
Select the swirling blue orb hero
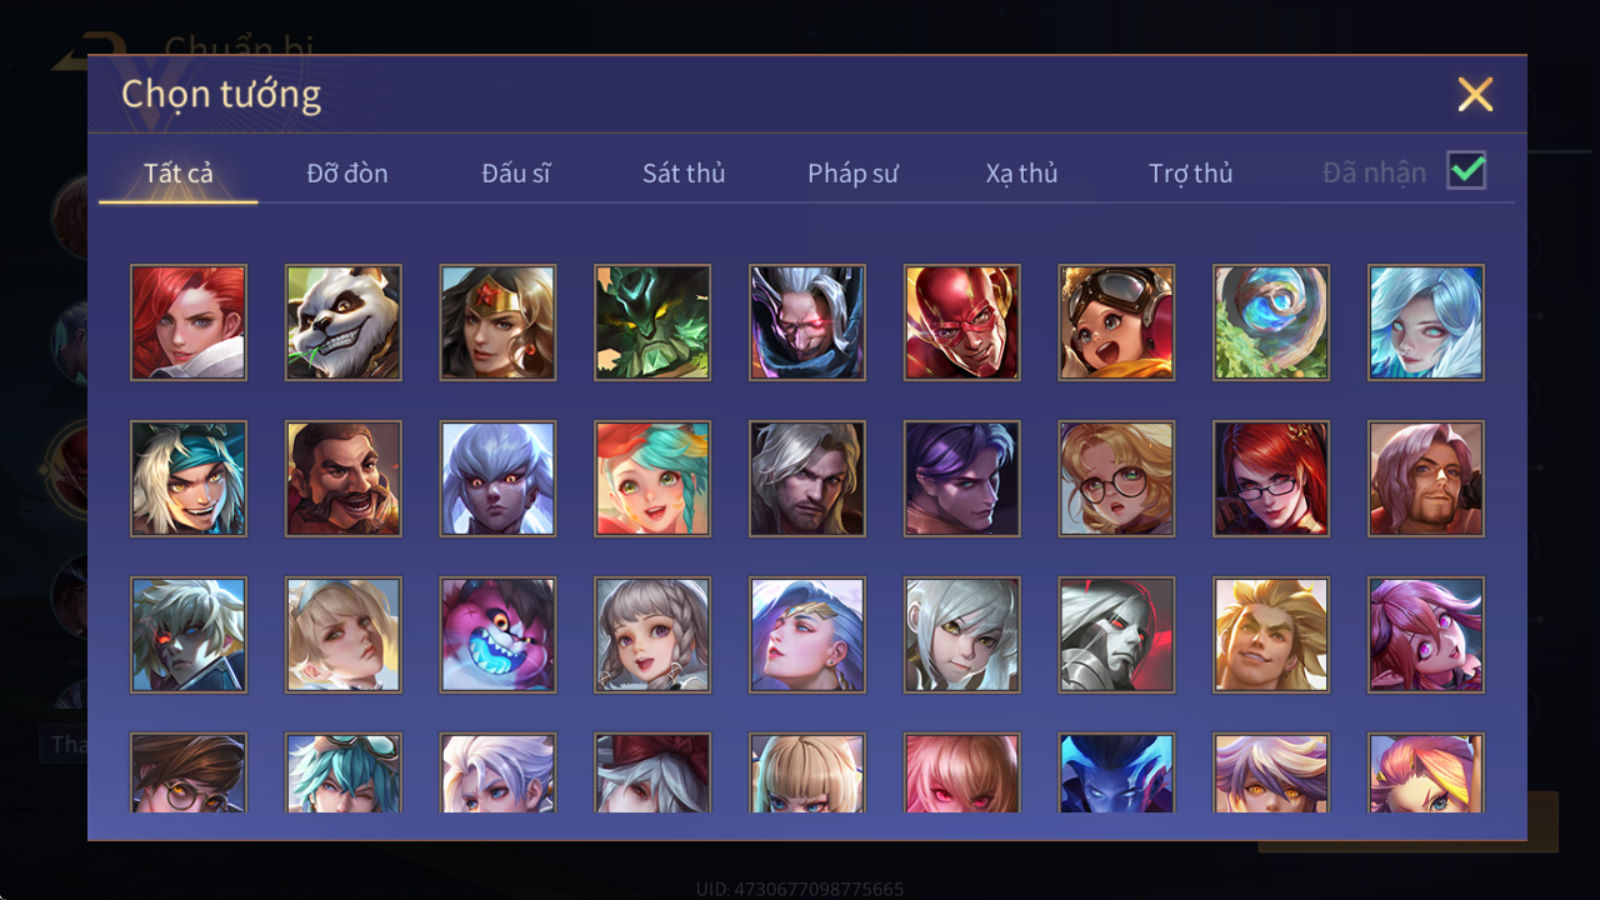click(1271, 322)
